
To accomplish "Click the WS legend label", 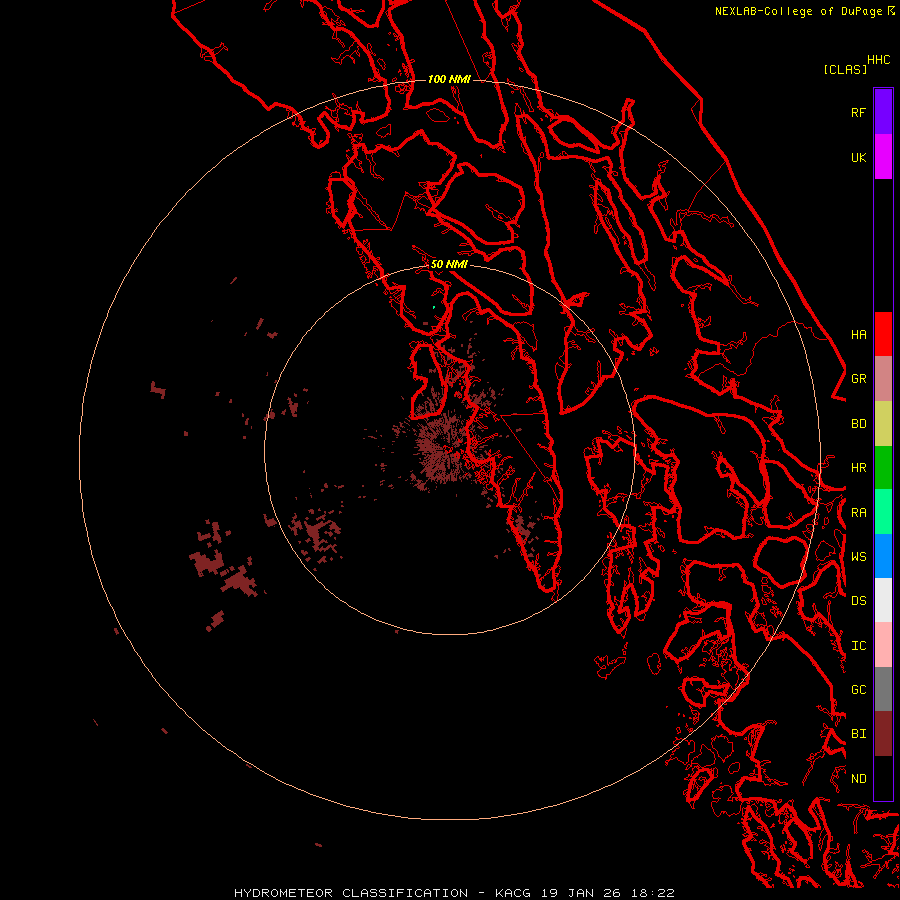I will pos(858,556).
